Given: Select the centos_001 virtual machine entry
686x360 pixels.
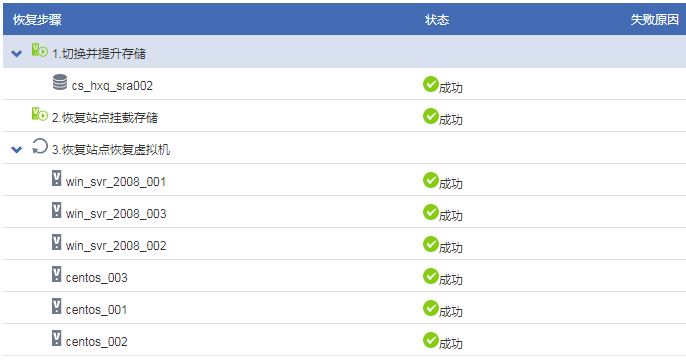Looking at the screenshot, I should coord(96,310).
